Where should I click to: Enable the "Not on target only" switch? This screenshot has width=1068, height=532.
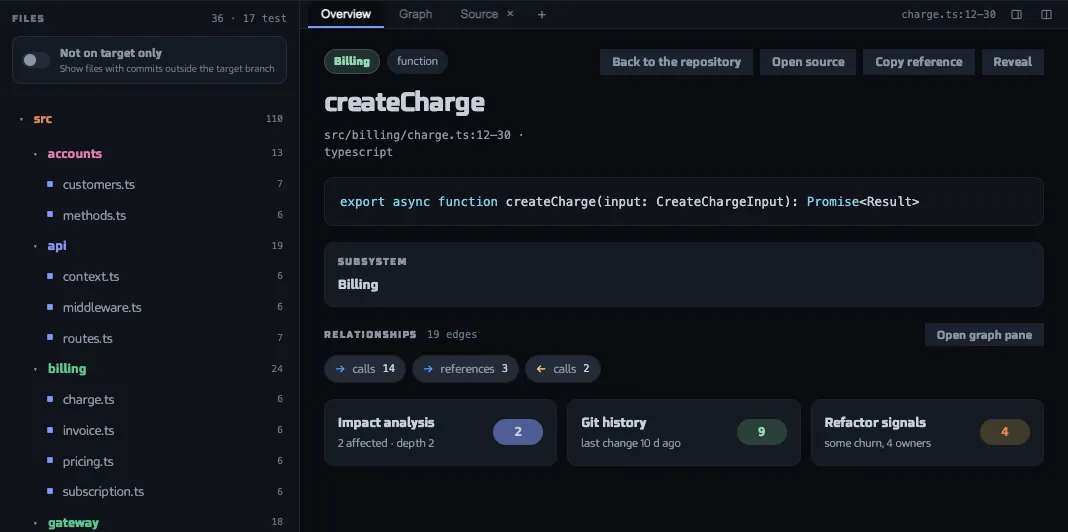(36, 60)
